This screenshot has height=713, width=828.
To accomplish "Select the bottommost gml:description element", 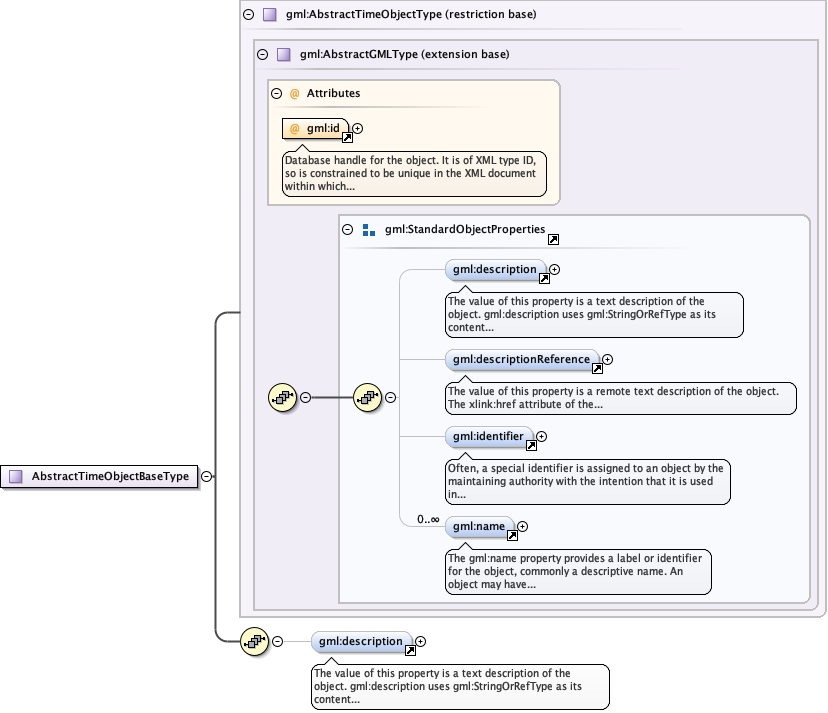I will (360, 641).
